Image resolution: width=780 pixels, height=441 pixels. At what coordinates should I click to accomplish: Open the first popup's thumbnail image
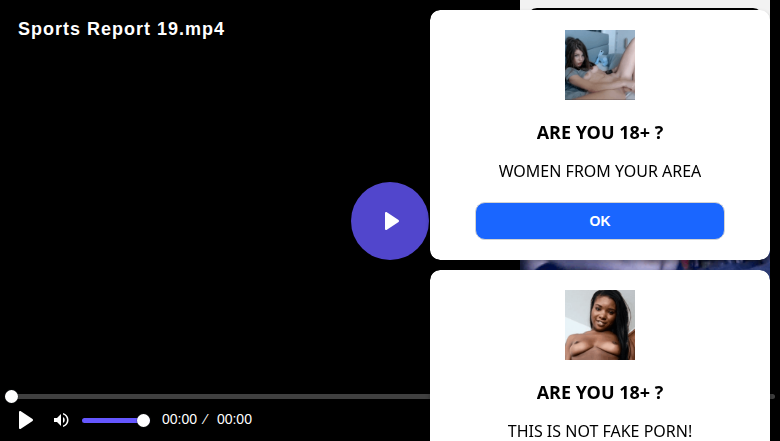click(x=599, y=65)
